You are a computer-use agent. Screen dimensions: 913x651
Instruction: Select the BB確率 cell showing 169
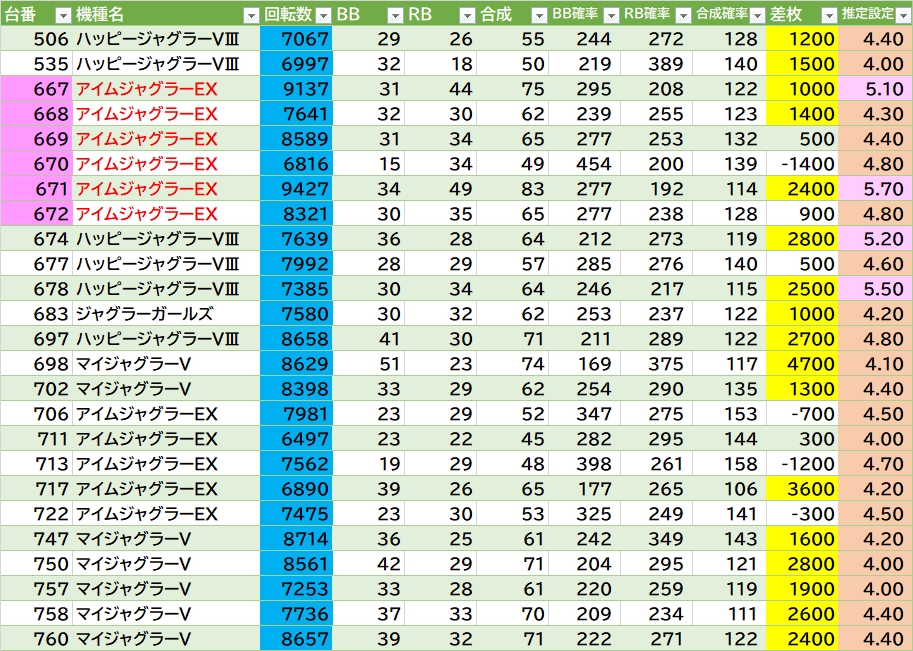coord(584,364)
